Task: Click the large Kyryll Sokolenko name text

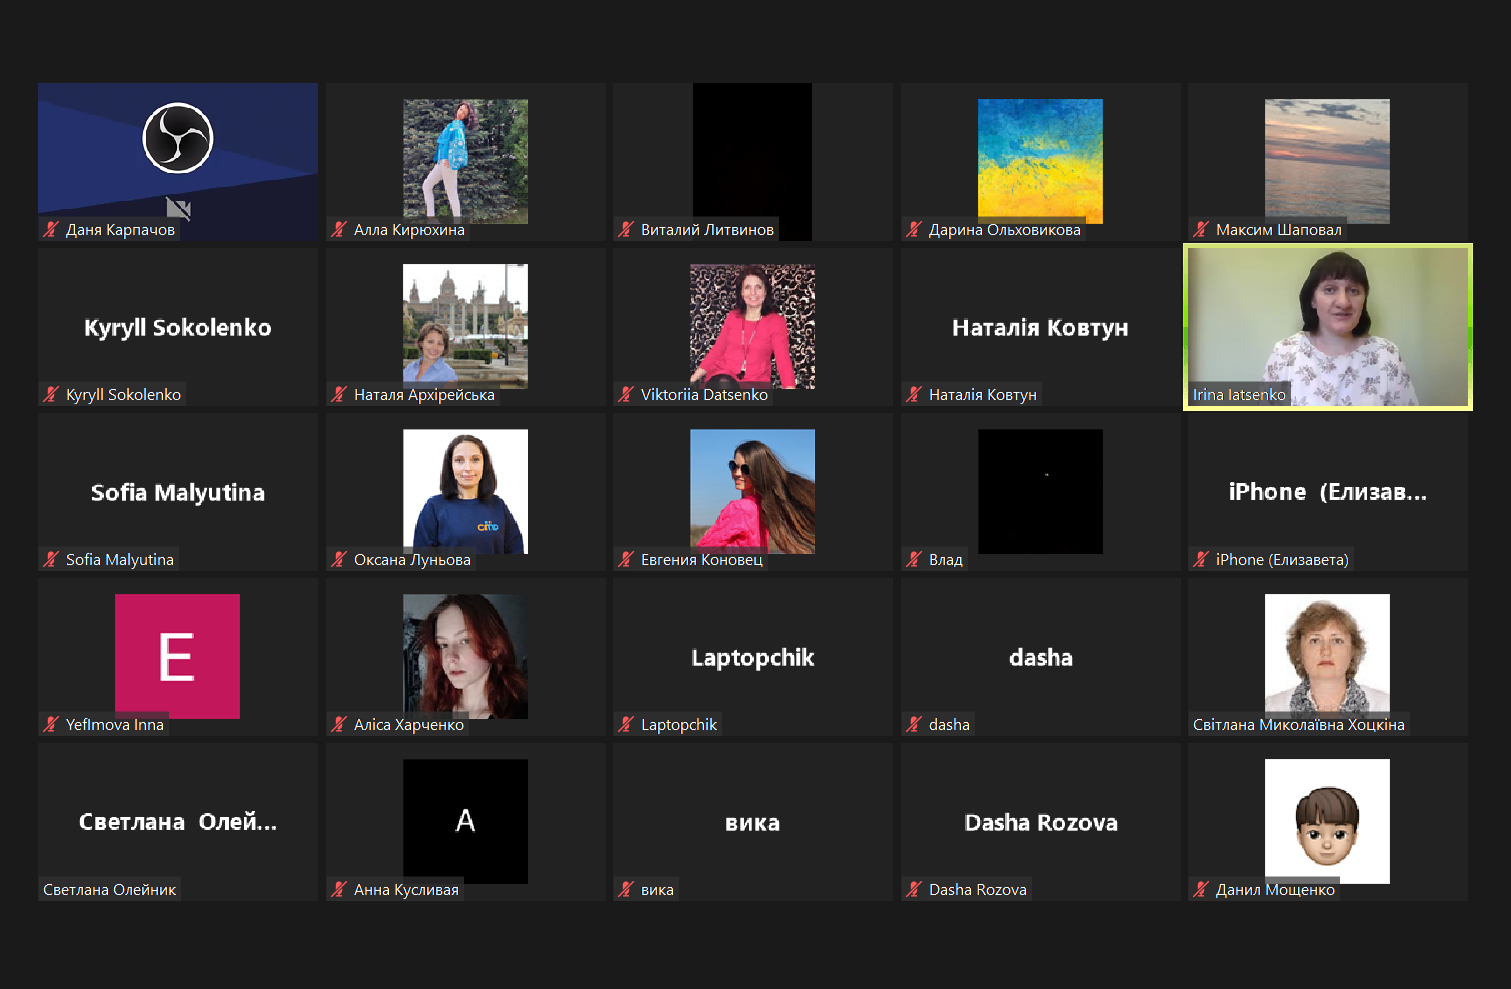Action: click(x=178, y=328)
